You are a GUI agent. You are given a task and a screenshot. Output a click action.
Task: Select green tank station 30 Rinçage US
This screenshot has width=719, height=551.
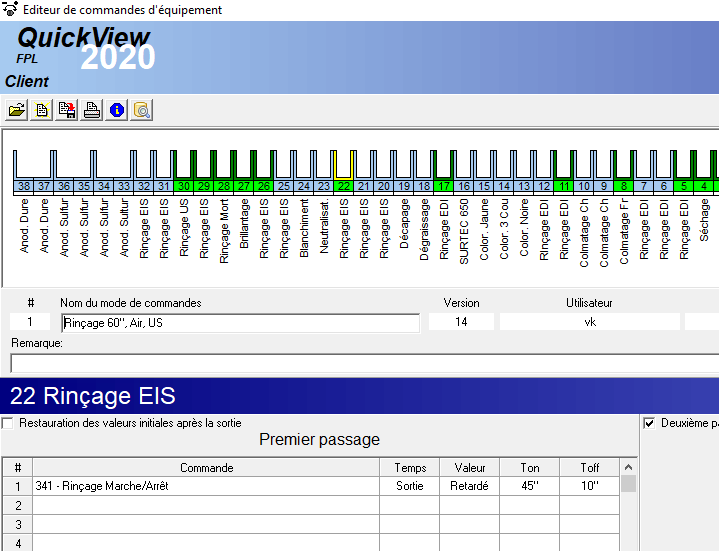tap(184, 186)
